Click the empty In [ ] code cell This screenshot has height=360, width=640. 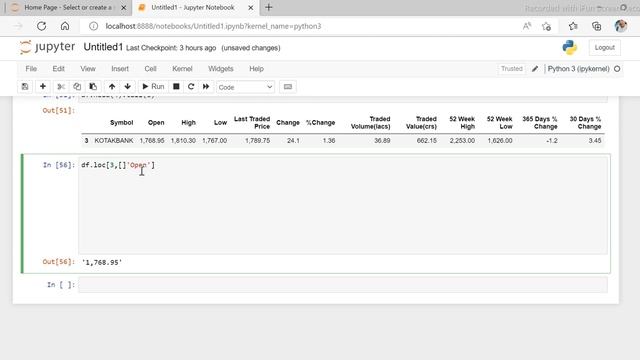(x=343, y=284)
